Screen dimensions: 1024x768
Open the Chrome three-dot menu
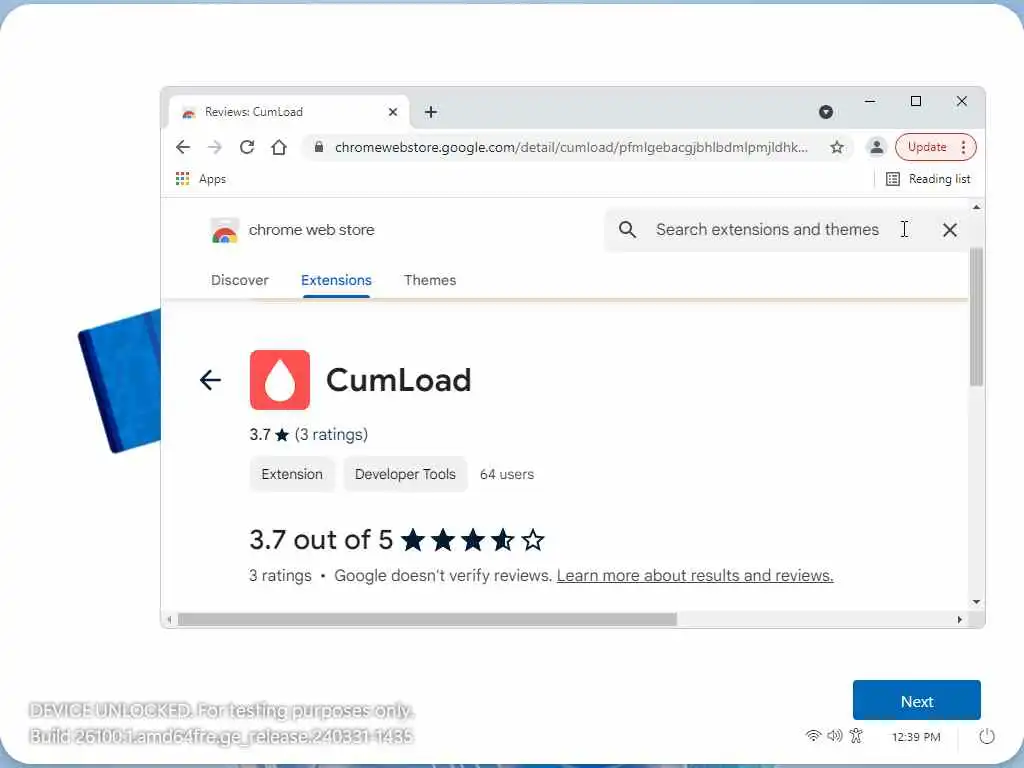click(963, 147)
